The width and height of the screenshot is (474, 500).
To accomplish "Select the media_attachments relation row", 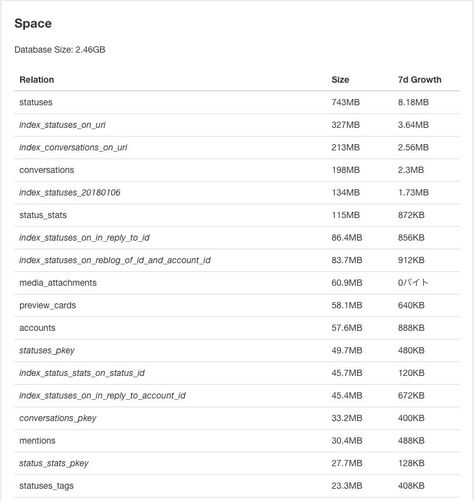I will (237, 283).
